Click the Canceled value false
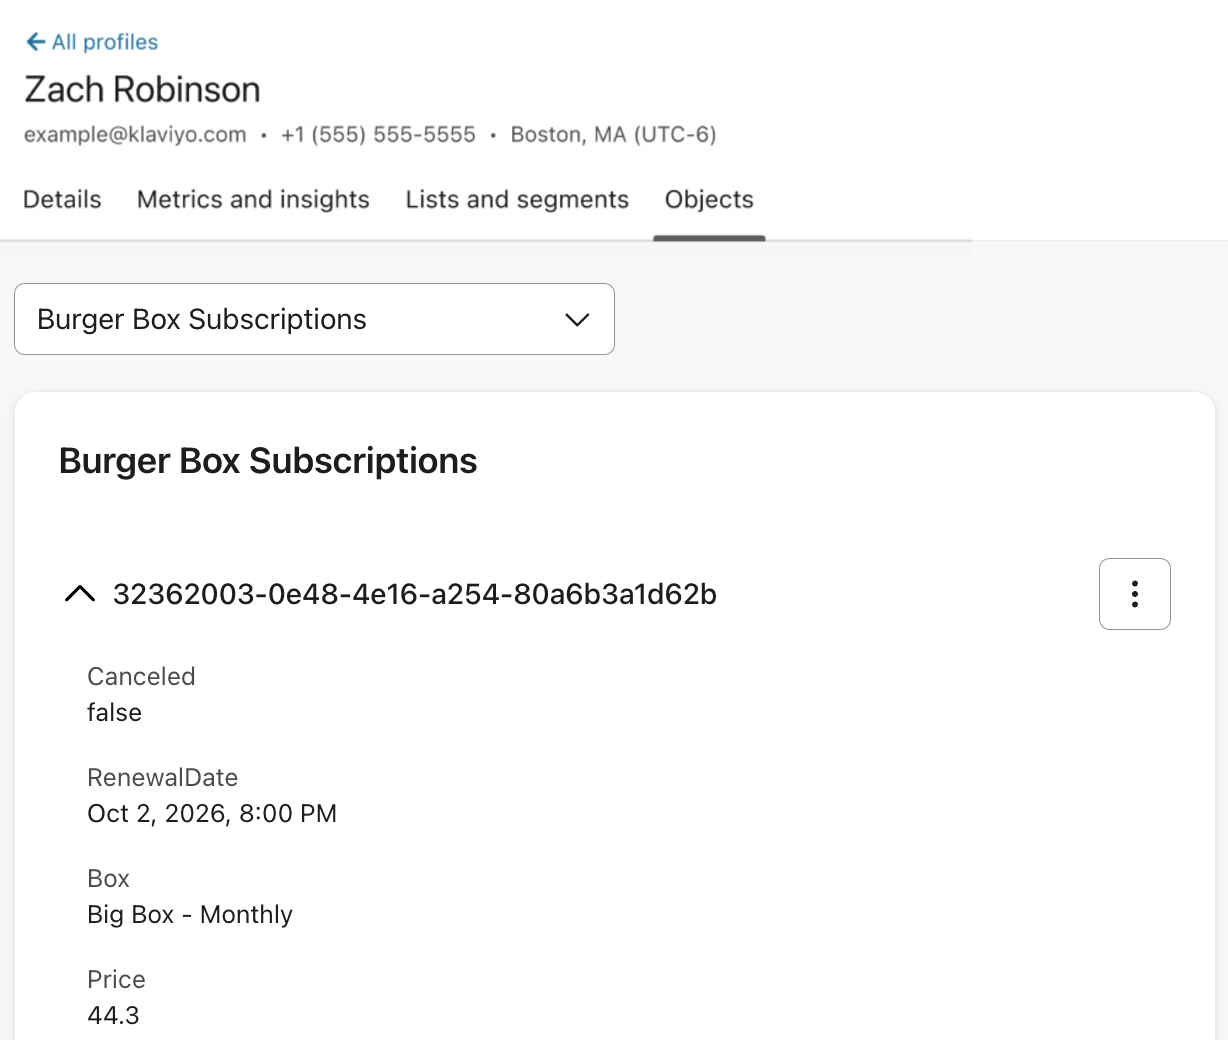The image size is (1228, 1040). 114,712
